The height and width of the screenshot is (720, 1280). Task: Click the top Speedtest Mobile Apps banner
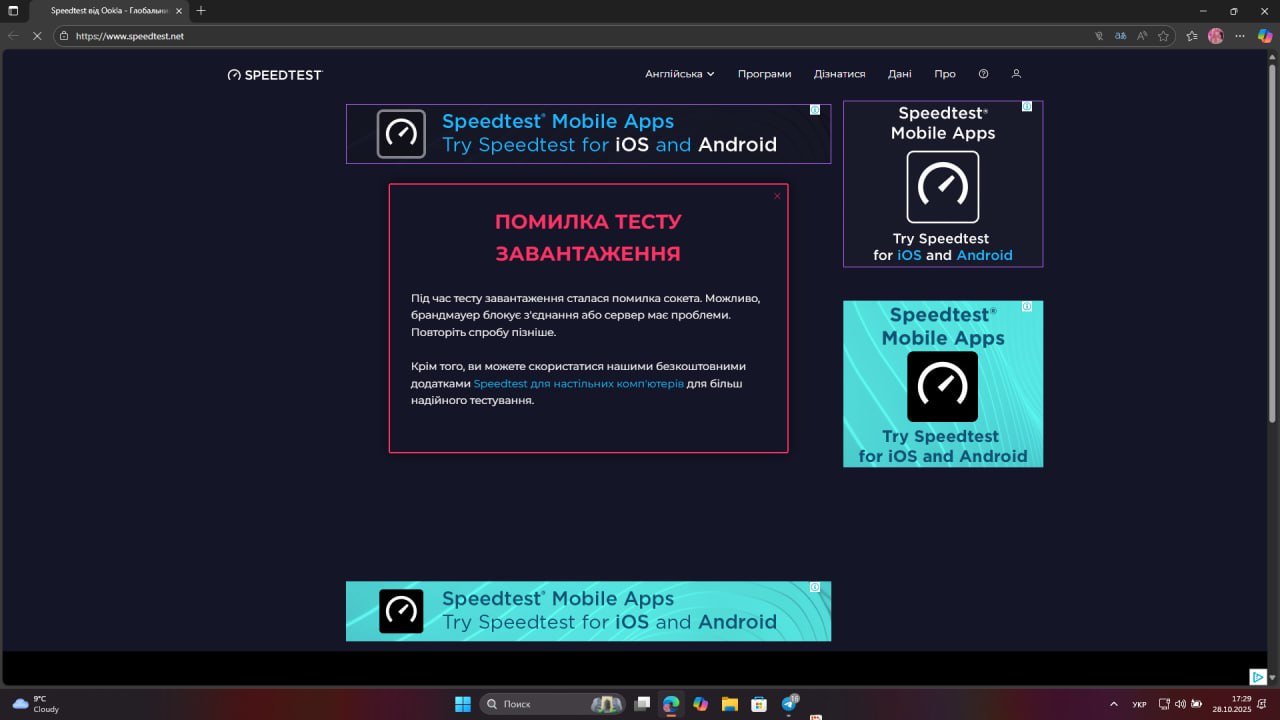588,134
